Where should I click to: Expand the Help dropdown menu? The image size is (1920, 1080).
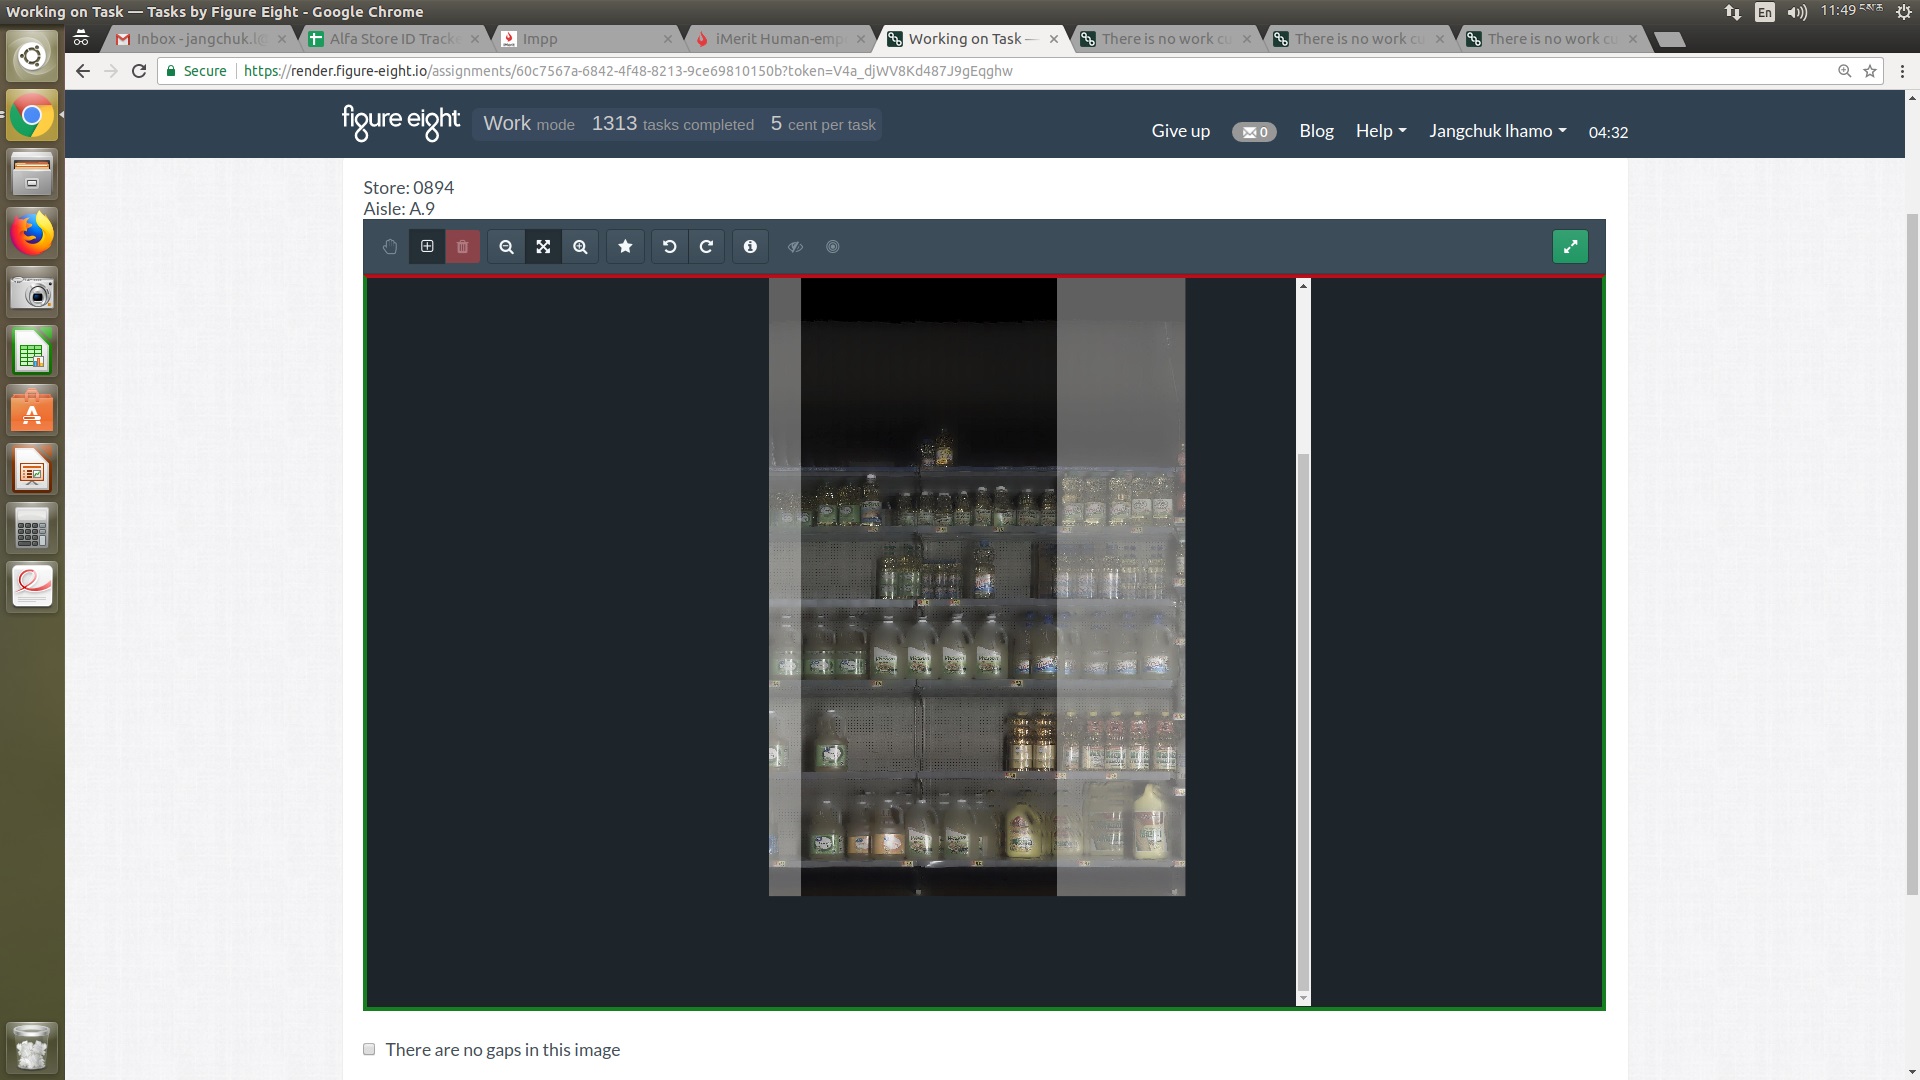1380,131
